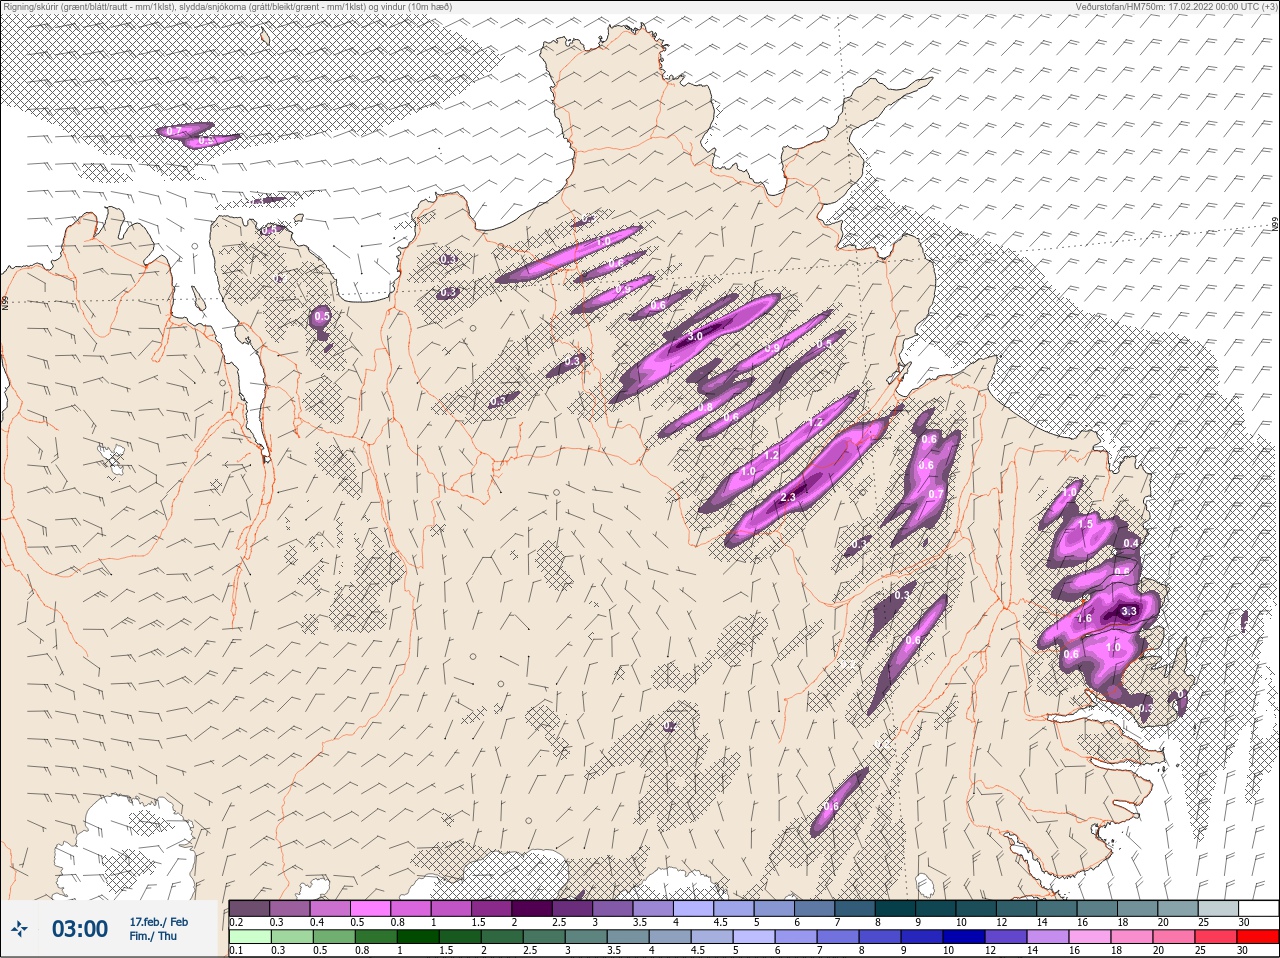Click the 'N99' label on the left edge
The image size is (1280, 958).
tap(5, 302)
